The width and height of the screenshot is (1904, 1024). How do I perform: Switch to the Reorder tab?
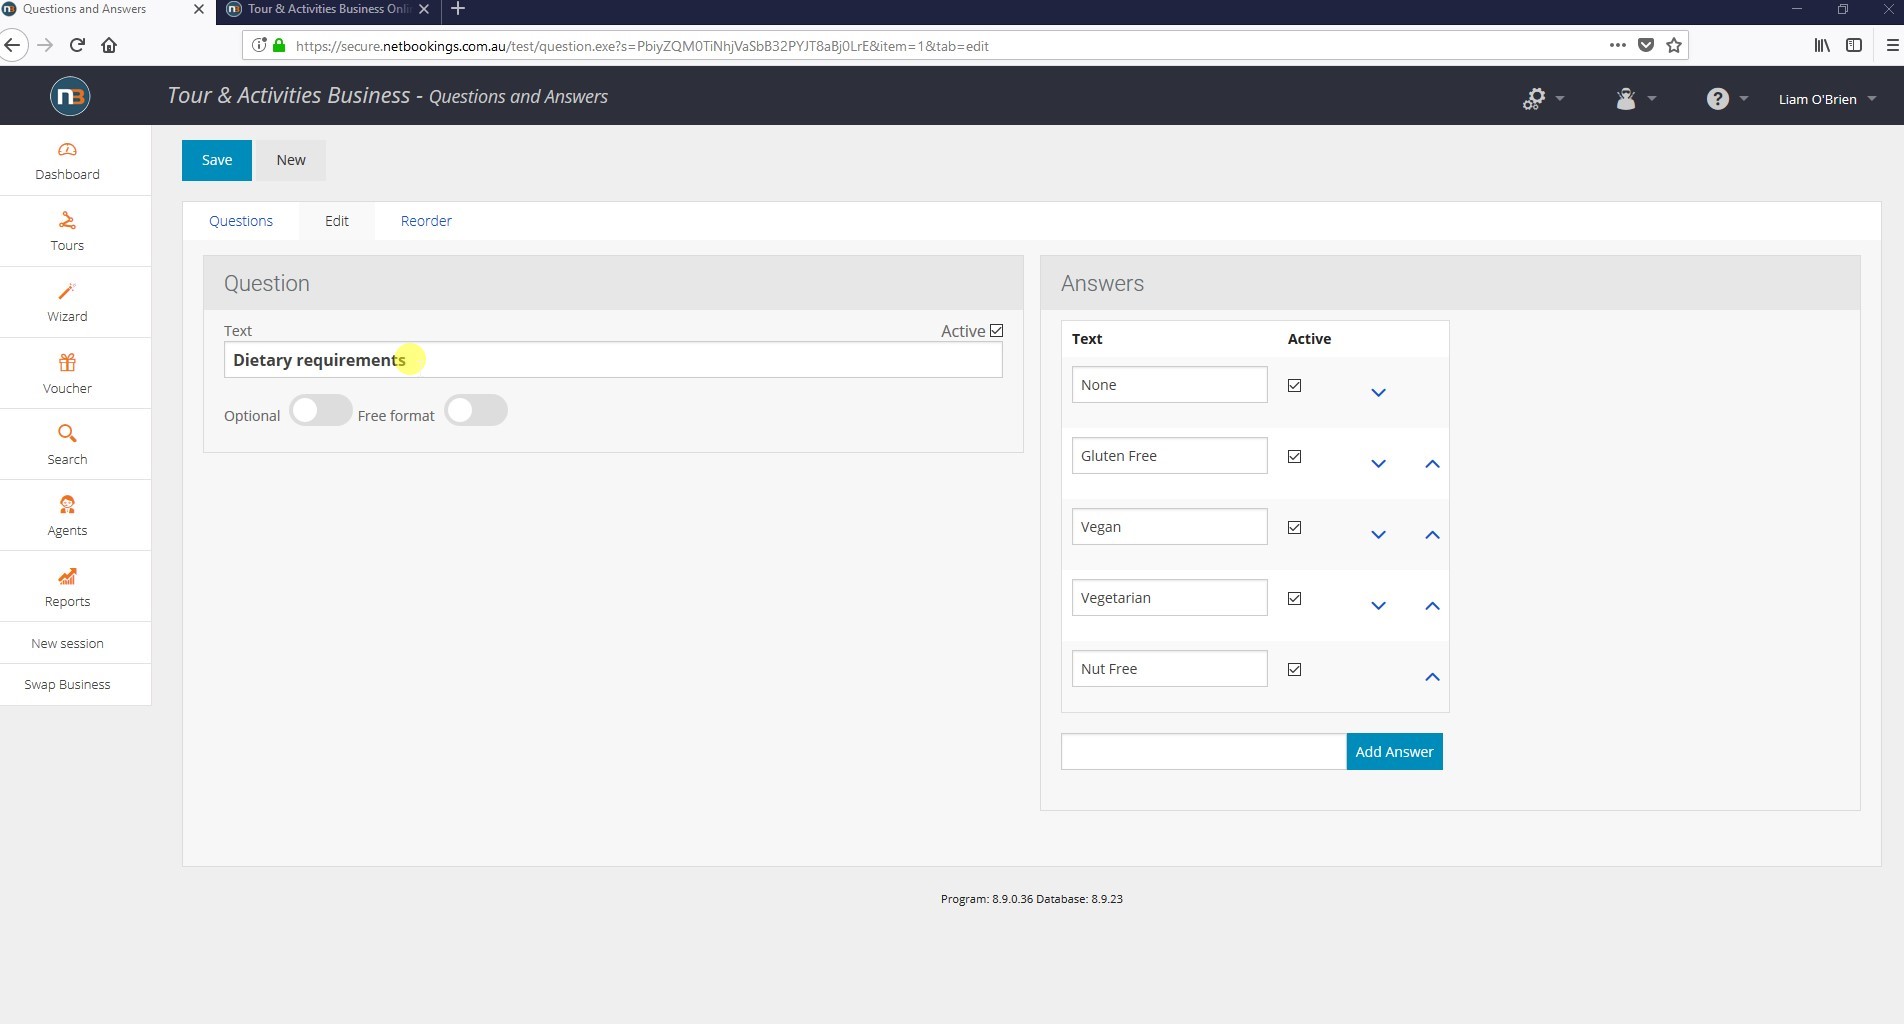click(x=426, y=221)
